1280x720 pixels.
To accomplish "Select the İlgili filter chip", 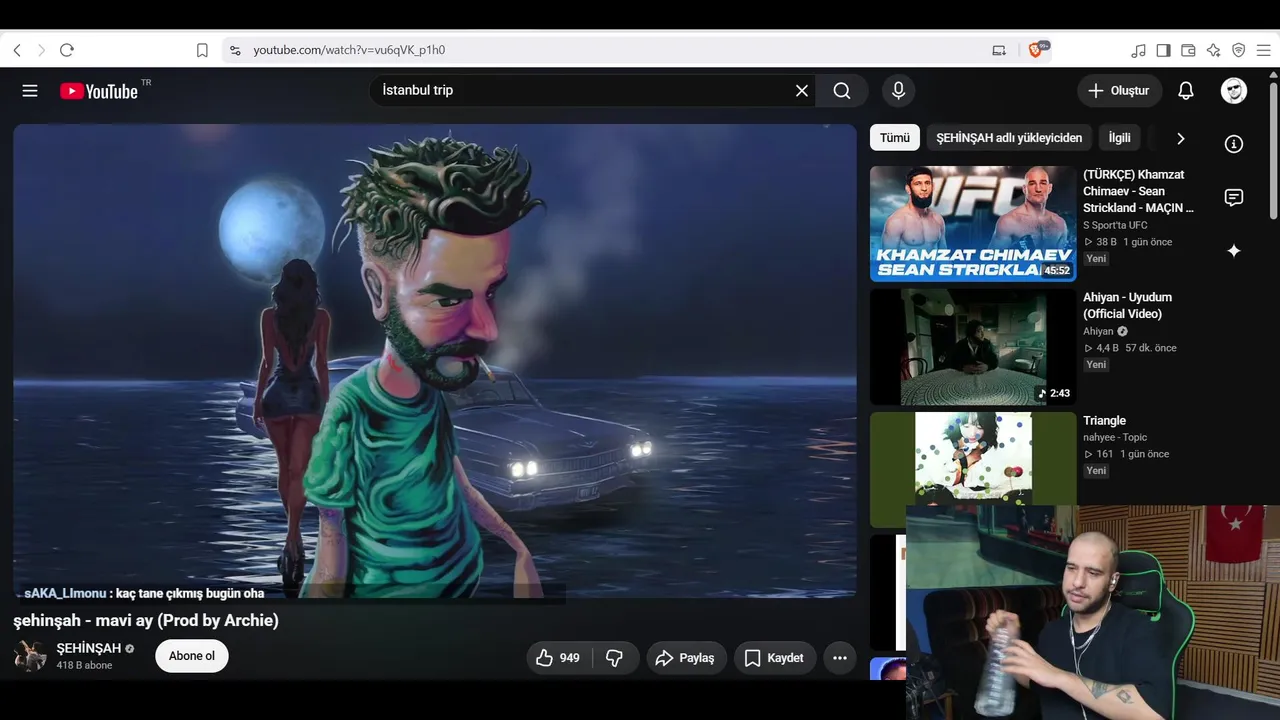I will 1119,138.
